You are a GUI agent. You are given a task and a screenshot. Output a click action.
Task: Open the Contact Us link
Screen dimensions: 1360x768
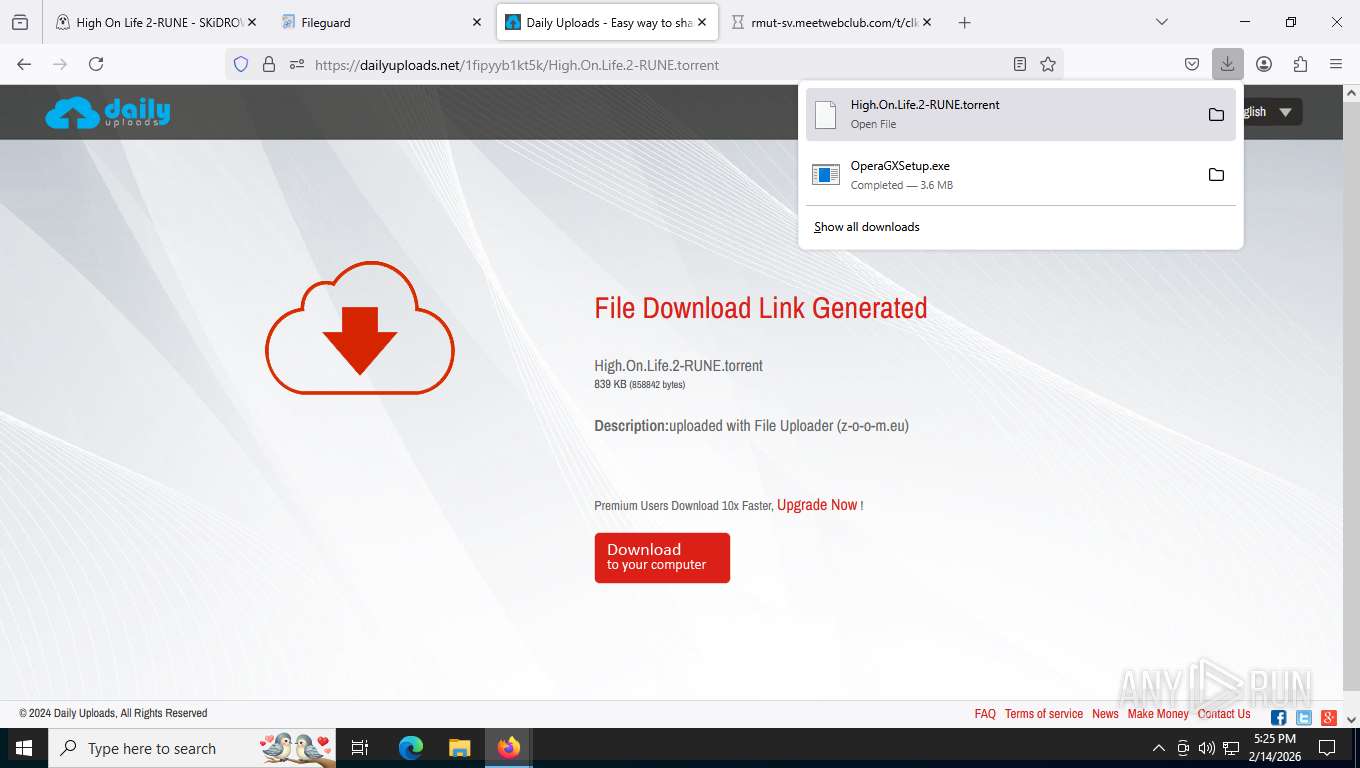tap(1224, 714)
